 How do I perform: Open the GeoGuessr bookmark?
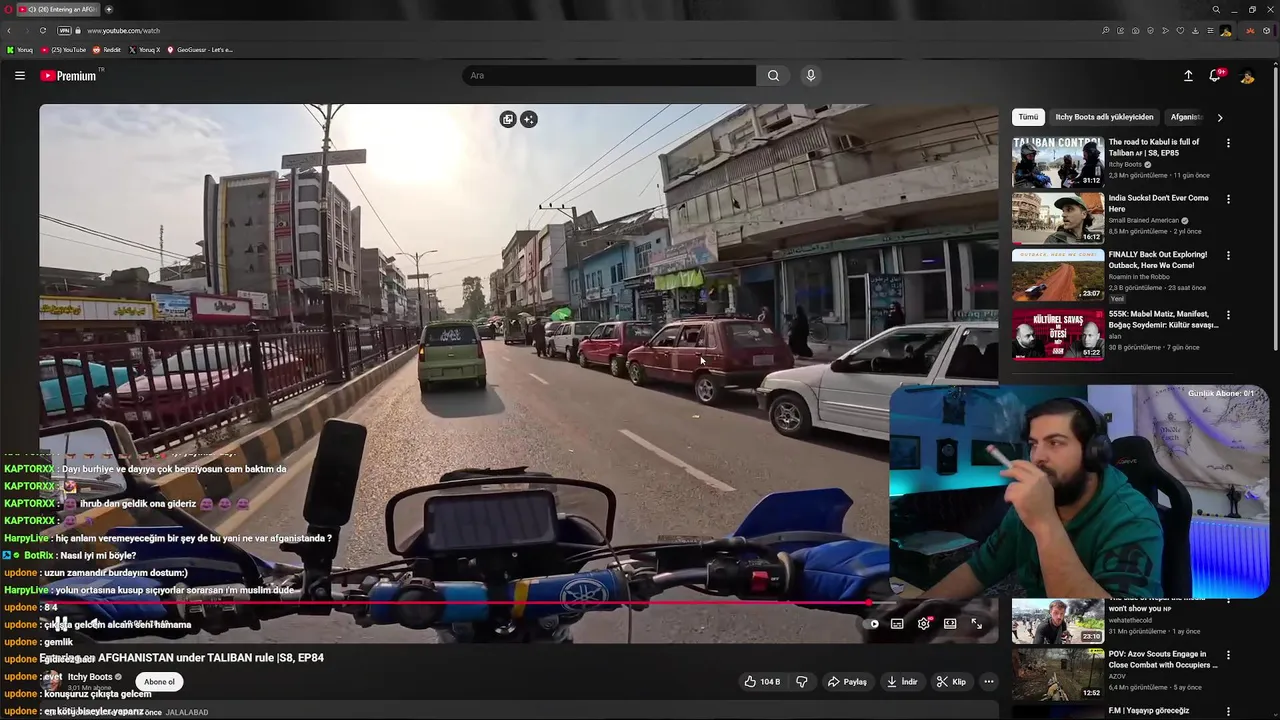[x=200, y=49]
